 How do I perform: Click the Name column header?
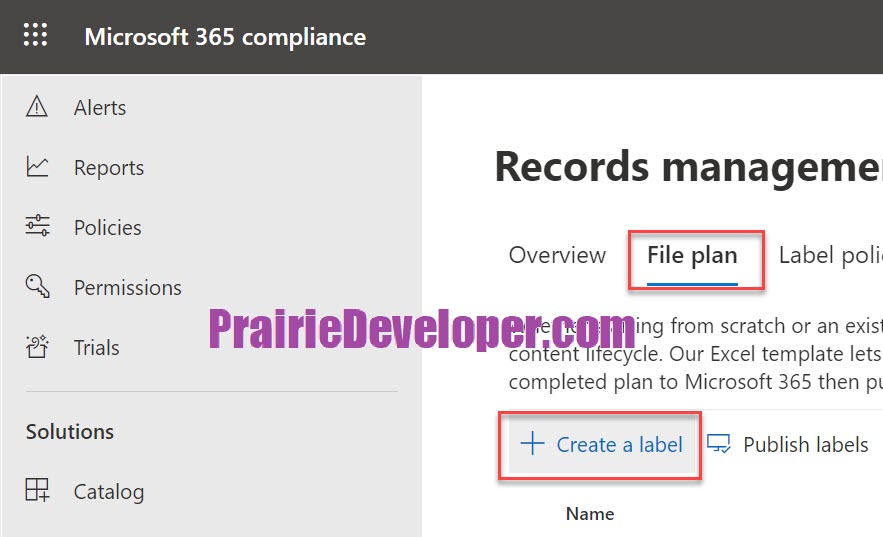pyautogui.click(x=590, y=513)
